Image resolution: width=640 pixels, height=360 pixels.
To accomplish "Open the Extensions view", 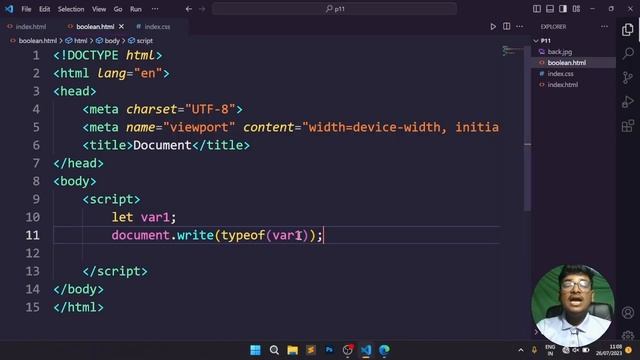I will tap(628, 126).
